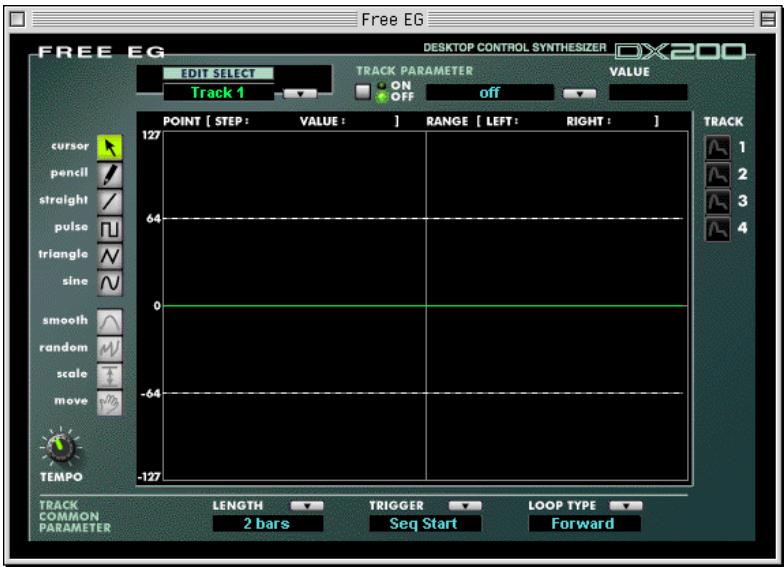Apply the smooth tool
Image resolution: width=784 pixels, height=567 pixels.
point(110,322)
